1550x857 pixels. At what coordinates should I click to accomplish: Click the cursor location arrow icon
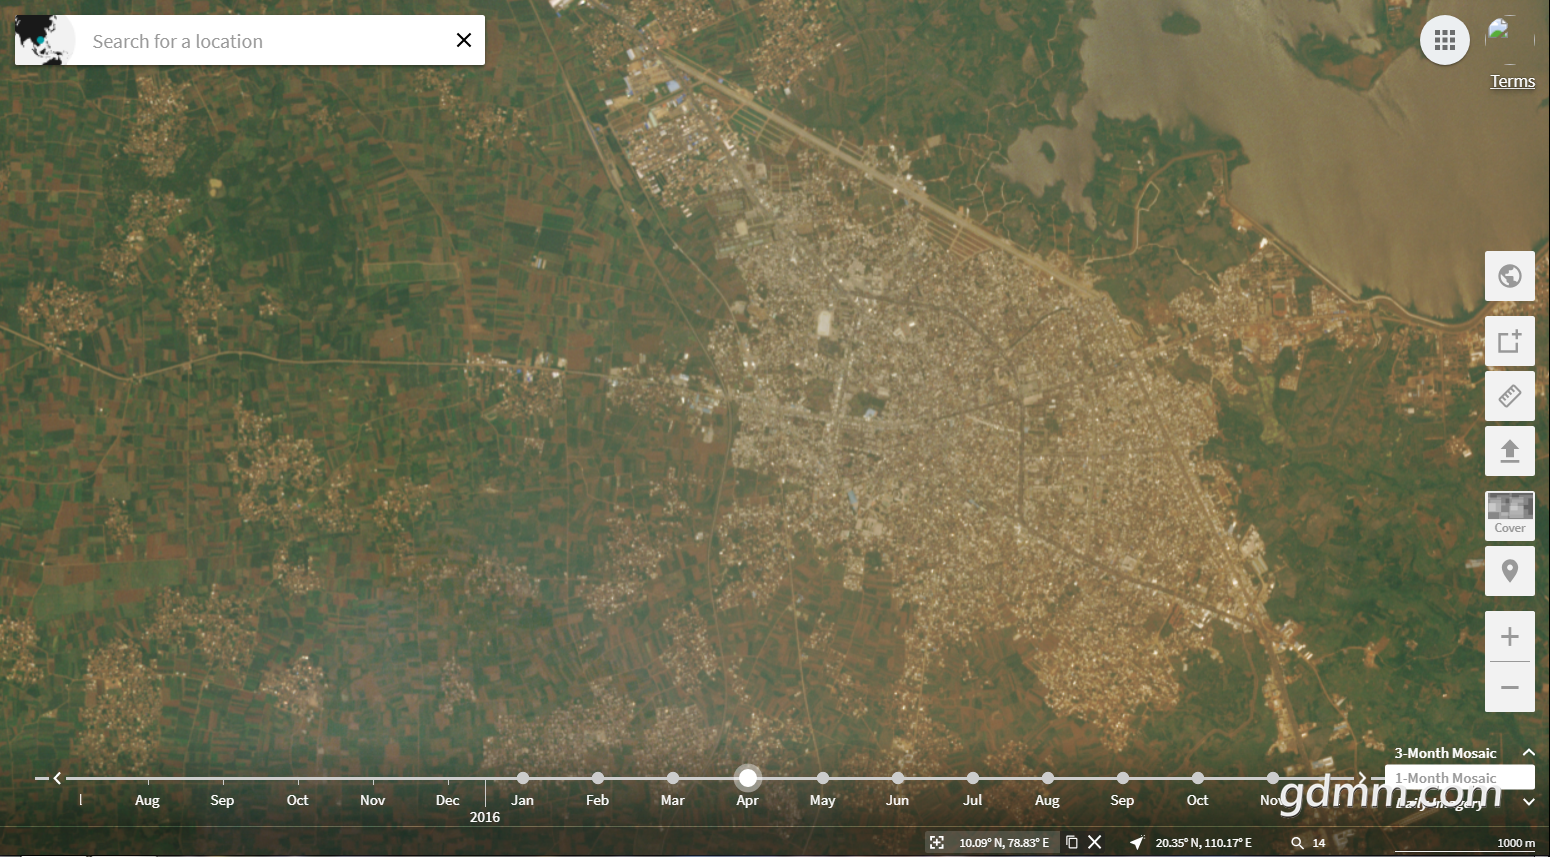1137,842
